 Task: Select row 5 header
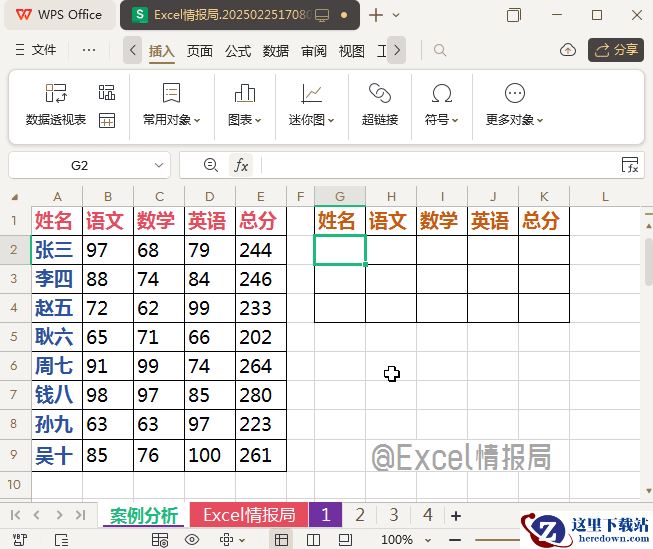coord(15,337)
